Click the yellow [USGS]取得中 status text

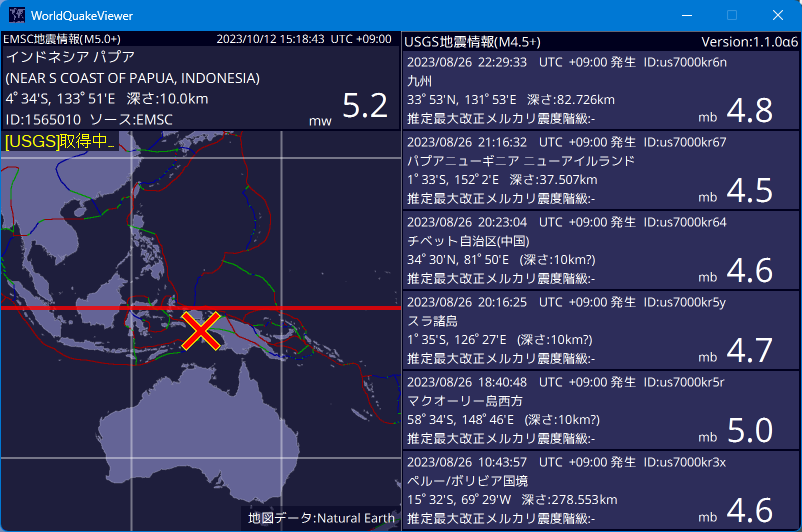[x=60, y=142]
